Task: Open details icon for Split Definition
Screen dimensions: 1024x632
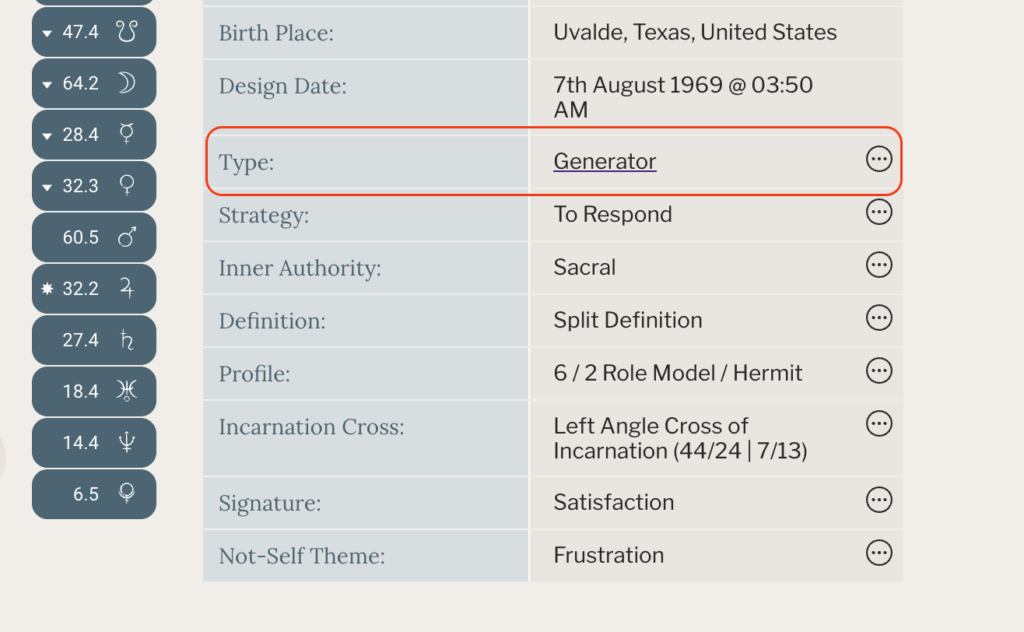Action: click(x=878, y=318)
